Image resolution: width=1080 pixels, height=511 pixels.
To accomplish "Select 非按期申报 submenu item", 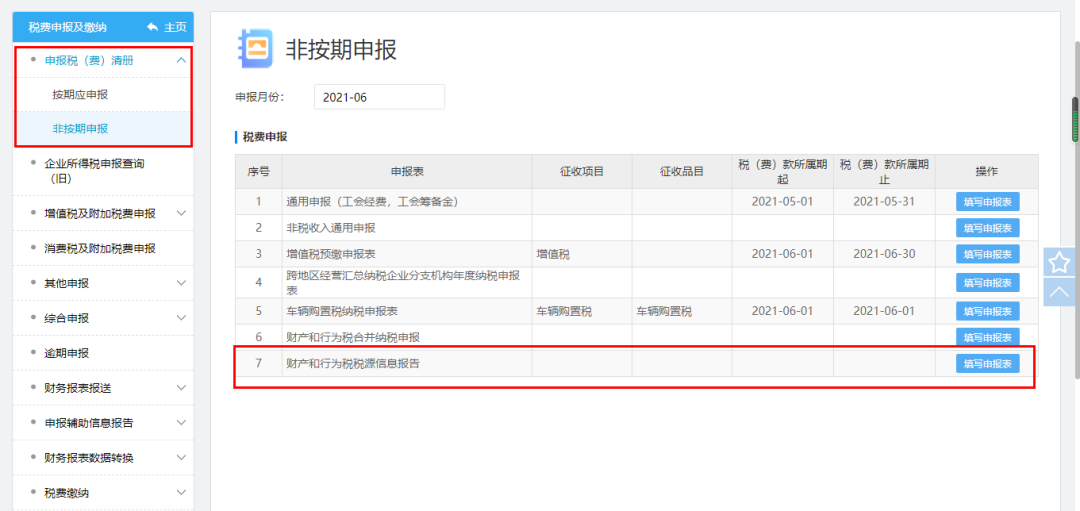I will click(80, 129).
